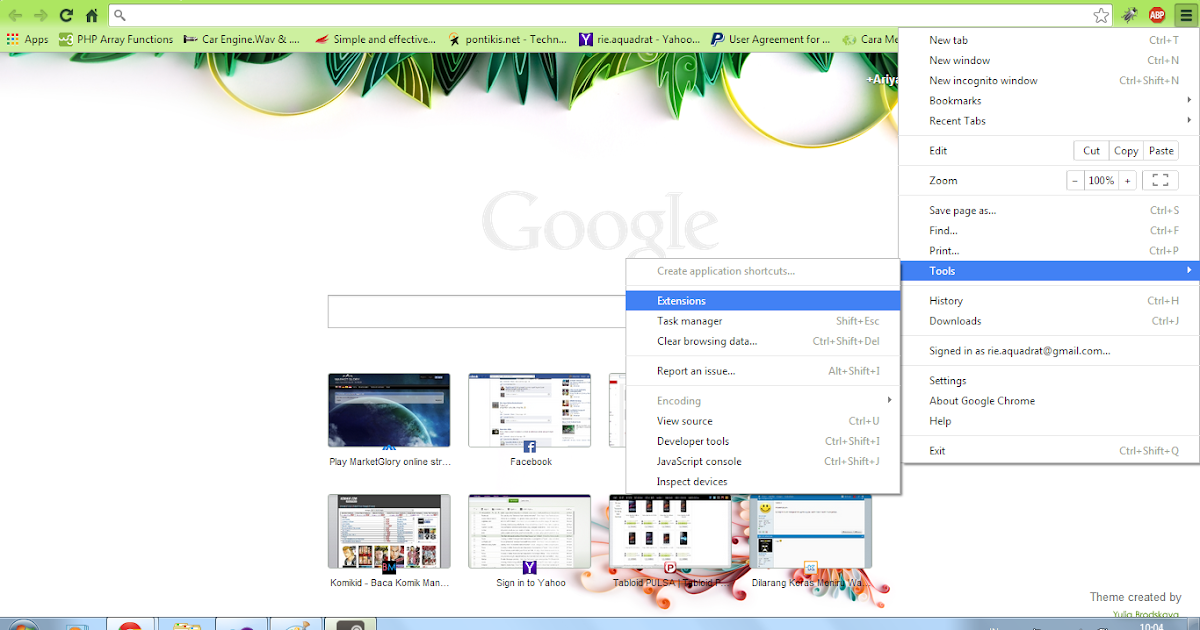The width and height of the screenshot is (1200, 630).
Task: Expand the Recent Tabs submenu
Action: pyautogui.click(x=1048, y=121)
